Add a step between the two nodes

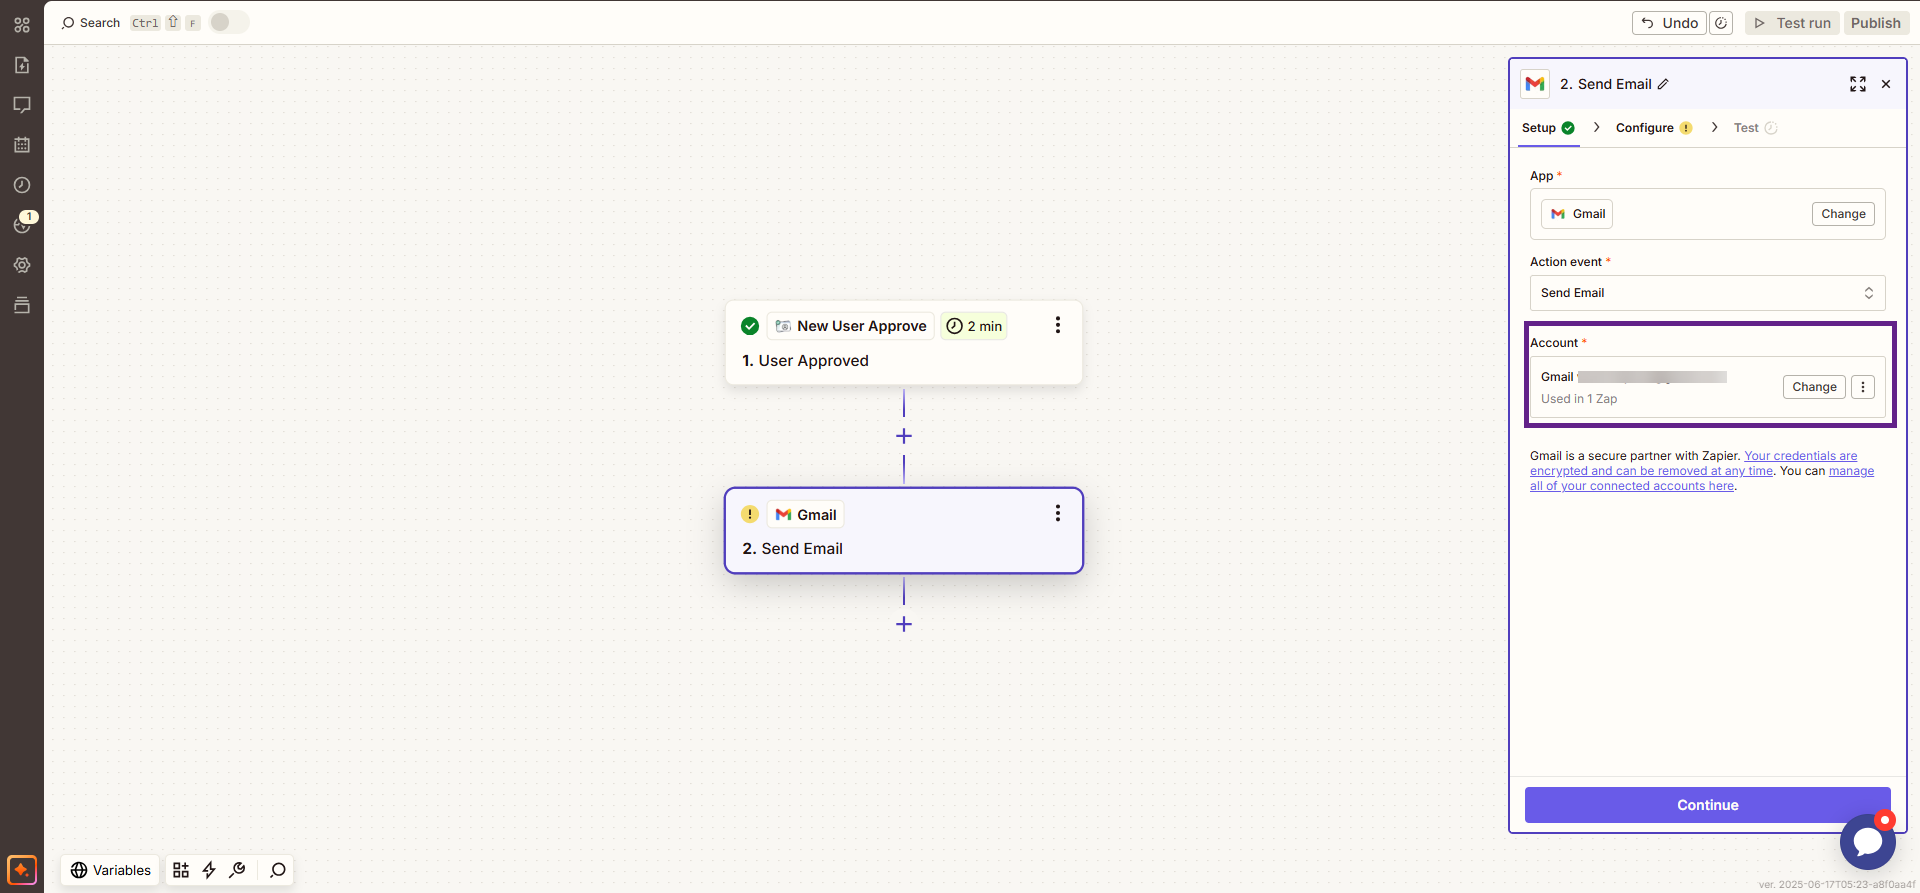904,436
